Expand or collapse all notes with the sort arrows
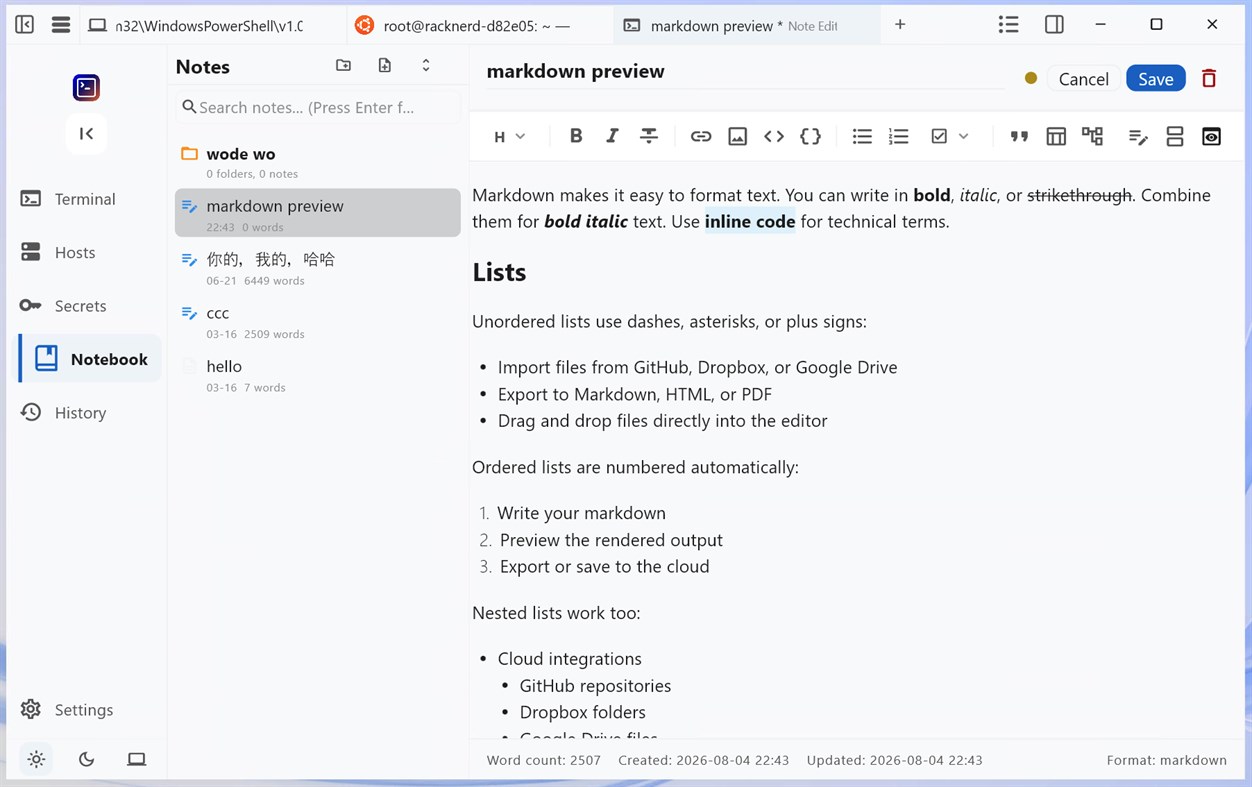This screenshot has height=787, width=1252. (x=426, y=66)
